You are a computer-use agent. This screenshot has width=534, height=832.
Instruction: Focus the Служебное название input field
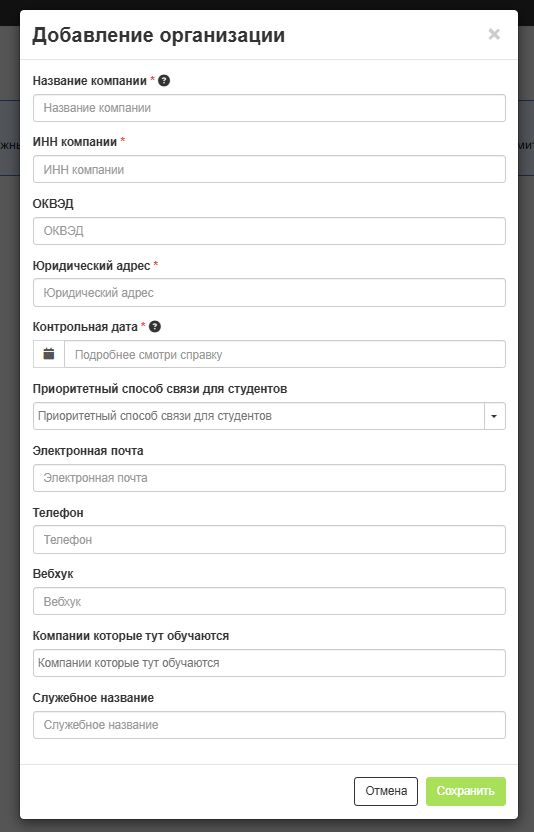tap(269, 725)
